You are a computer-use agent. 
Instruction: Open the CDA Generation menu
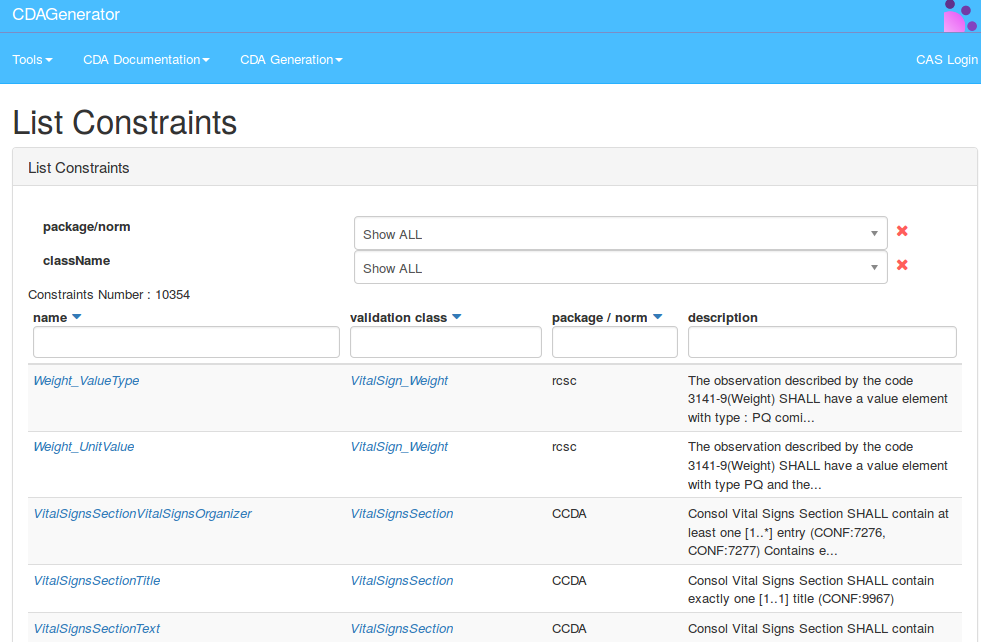coord(291,60)
